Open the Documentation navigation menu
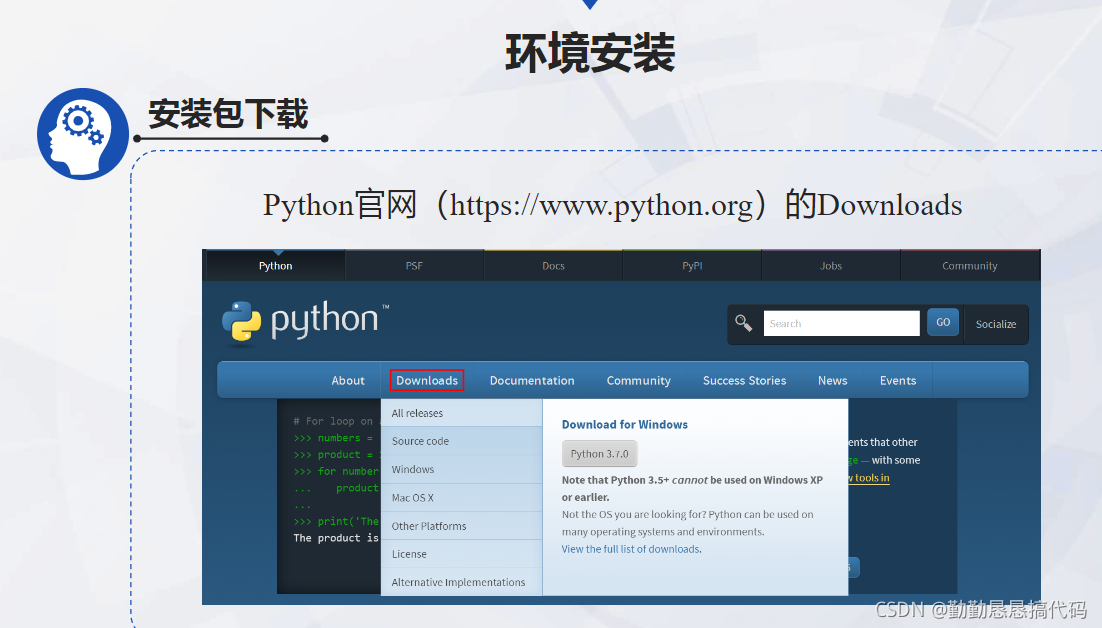The height and width of the screenshot is (628, 1102). coord(532,380)
